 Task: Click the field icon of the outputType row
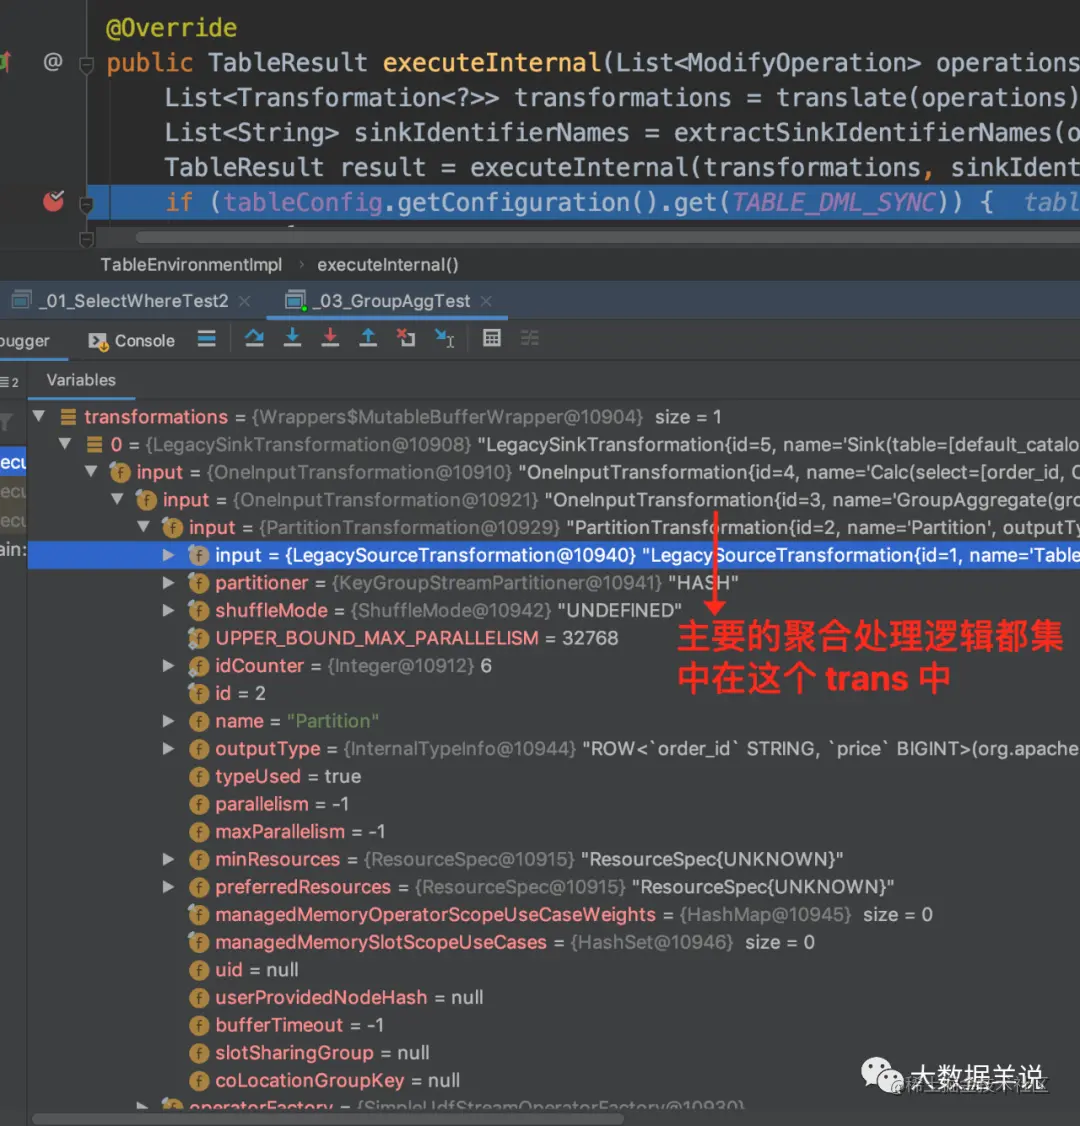click(x=198, y=749)
